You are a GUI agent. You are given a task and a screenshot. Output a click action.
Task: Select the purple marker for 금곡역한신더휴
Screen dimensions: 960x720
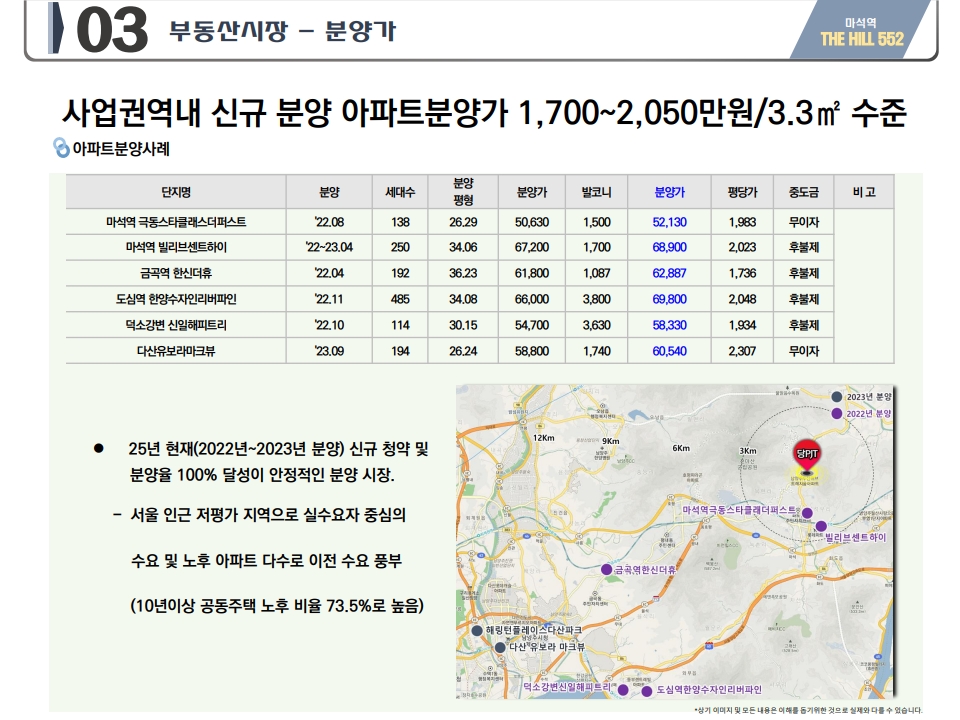[605, 569]
